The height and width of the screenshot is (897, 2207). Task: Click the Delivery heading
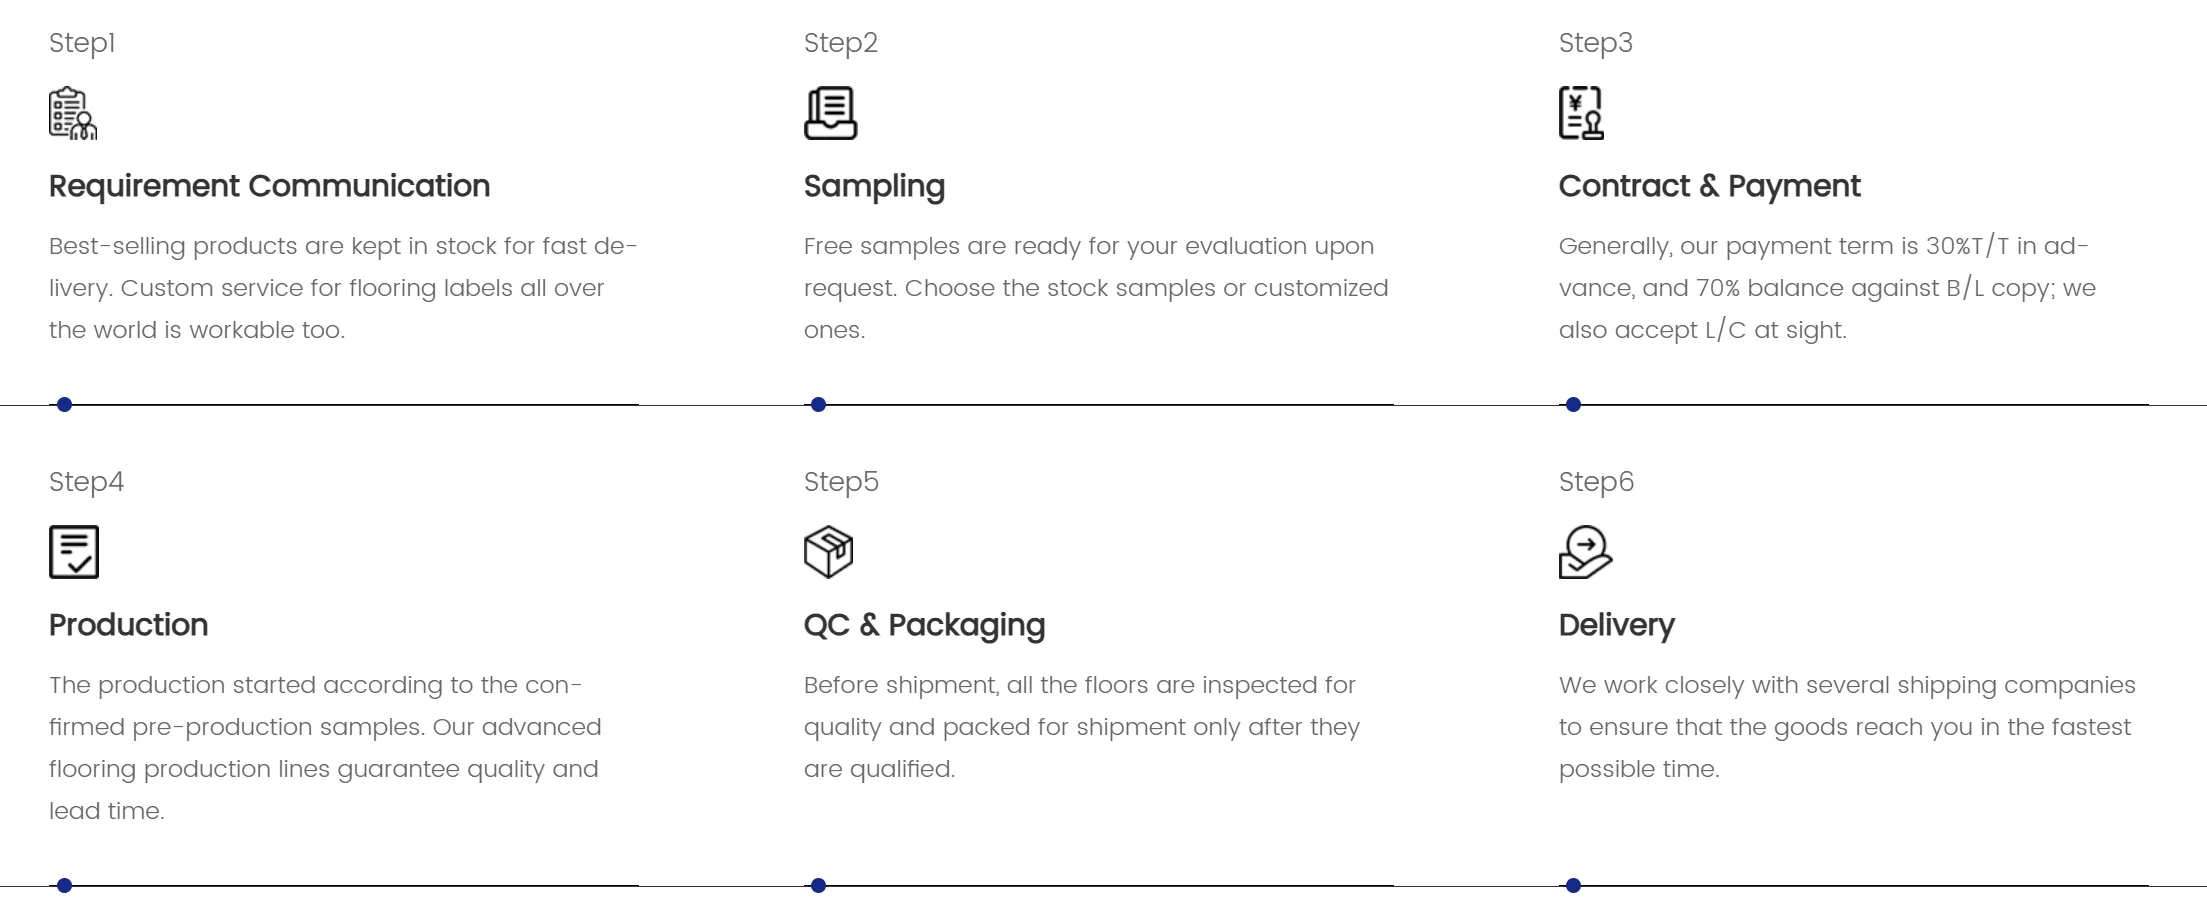tap(1616, 626)
